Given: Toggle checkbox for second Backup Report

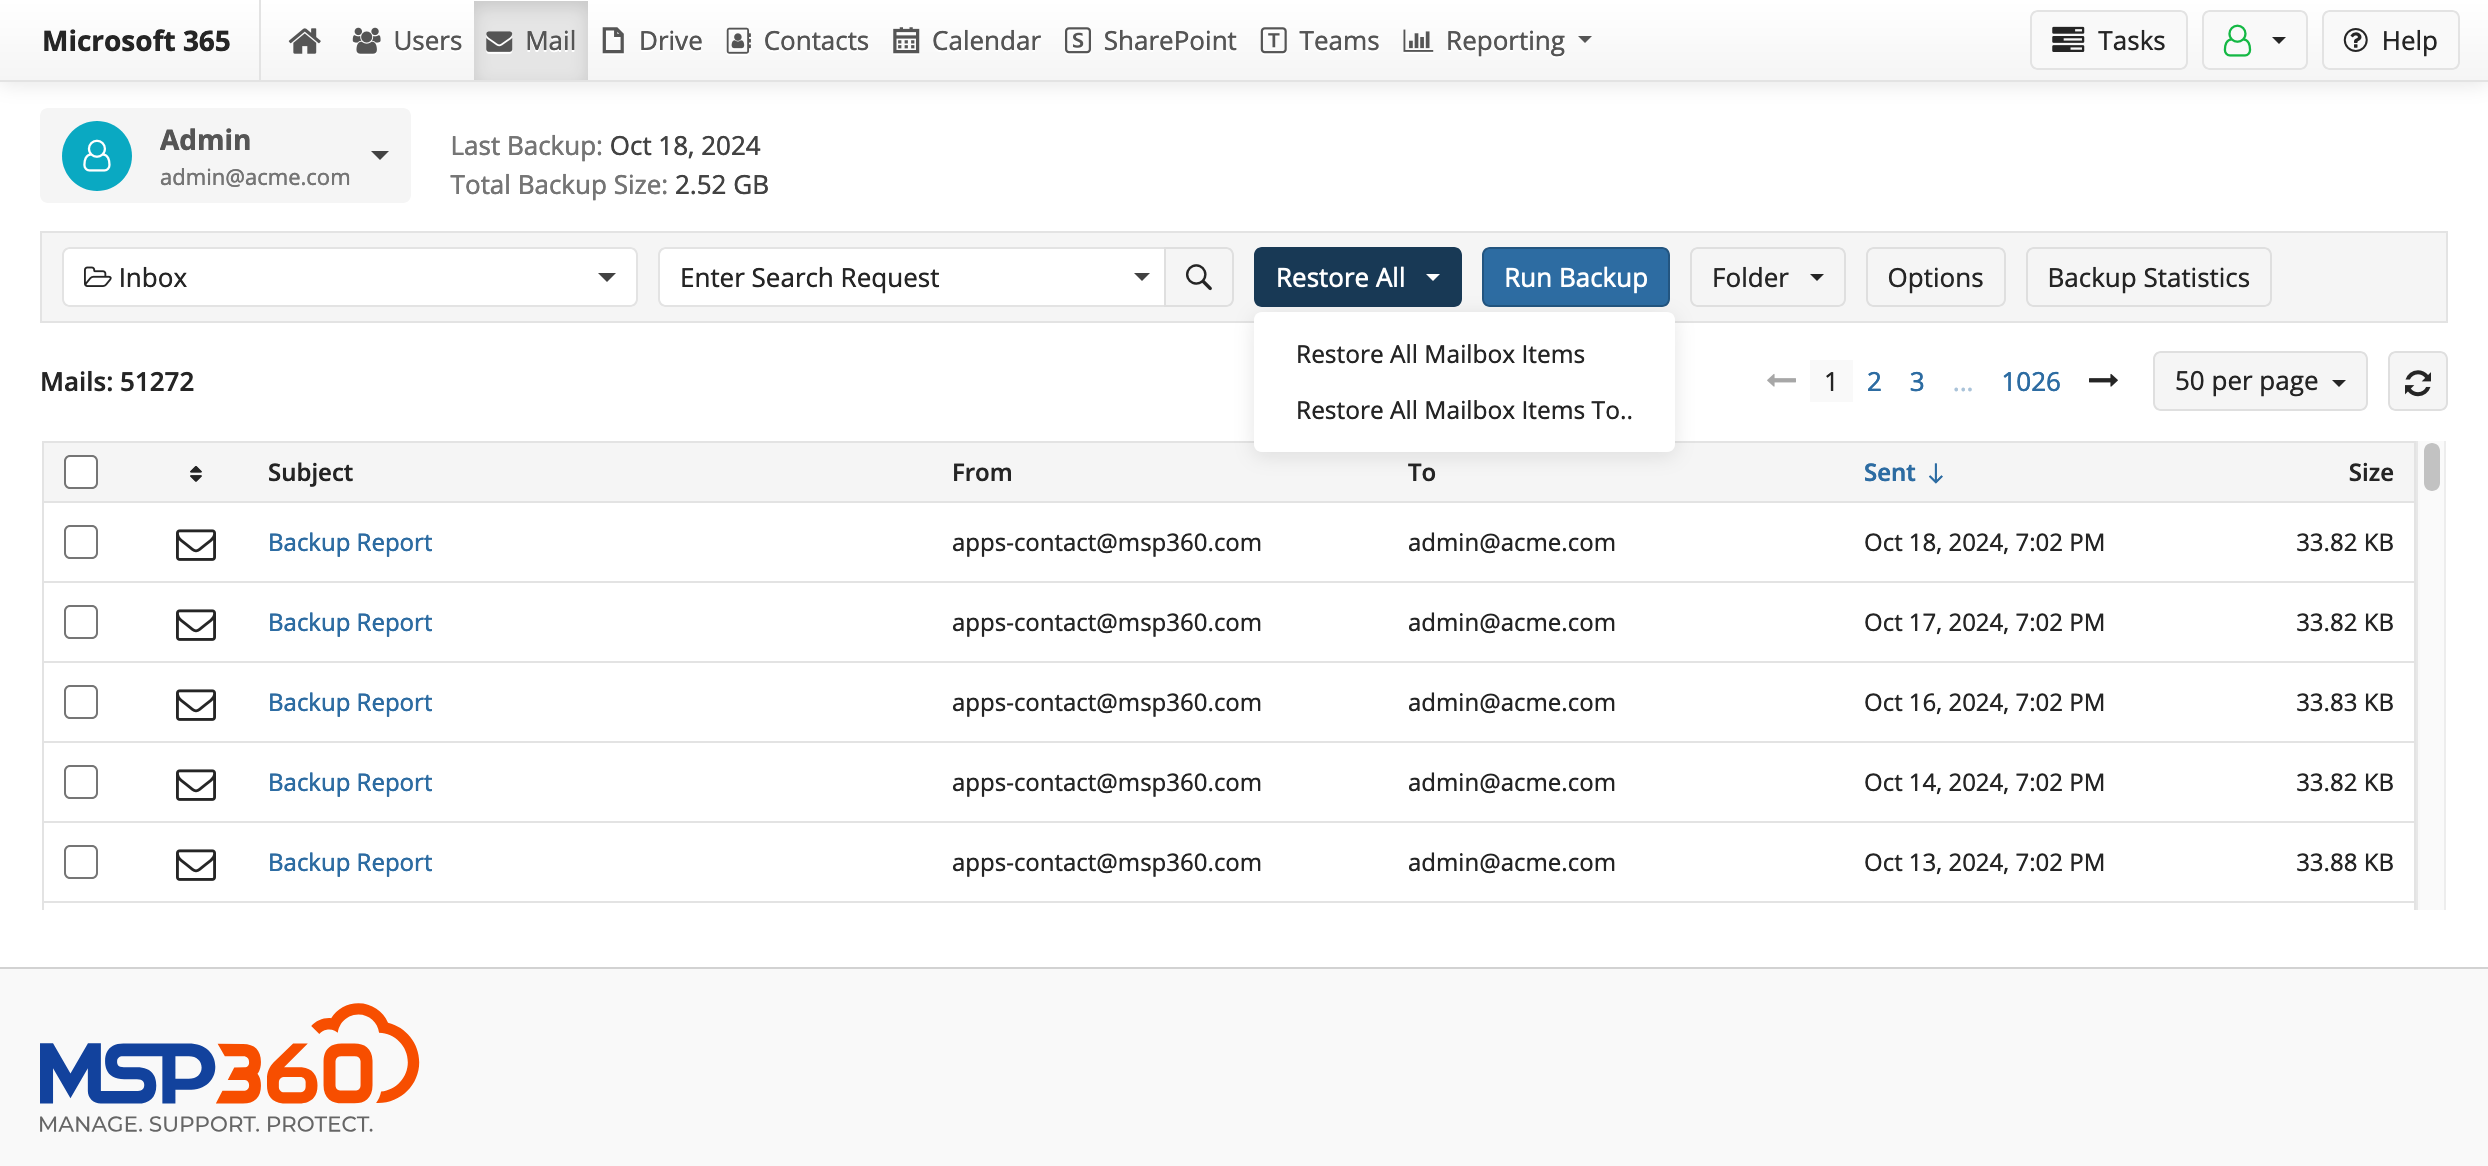Looking at the screenshot, I should 81,619.
